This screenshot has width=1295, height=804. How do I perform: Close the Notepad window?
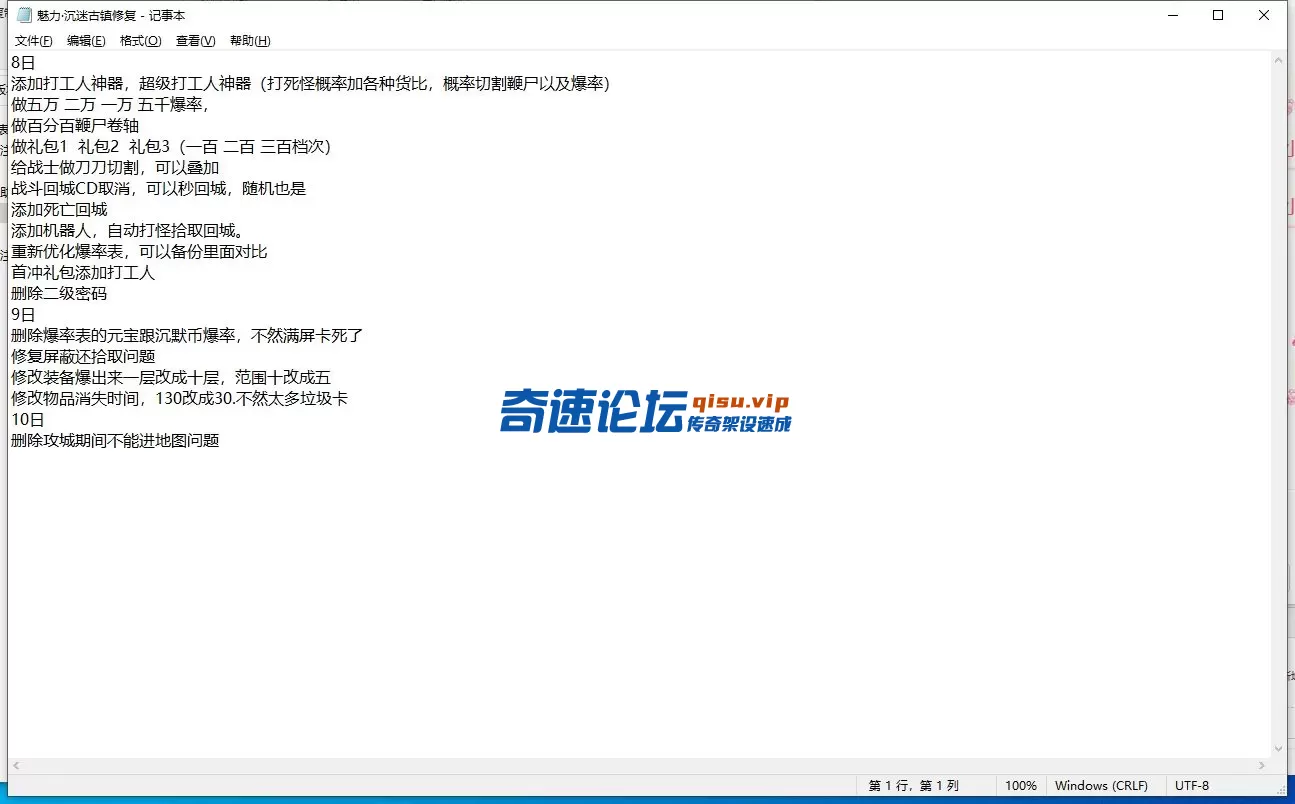click(1264, 15)
